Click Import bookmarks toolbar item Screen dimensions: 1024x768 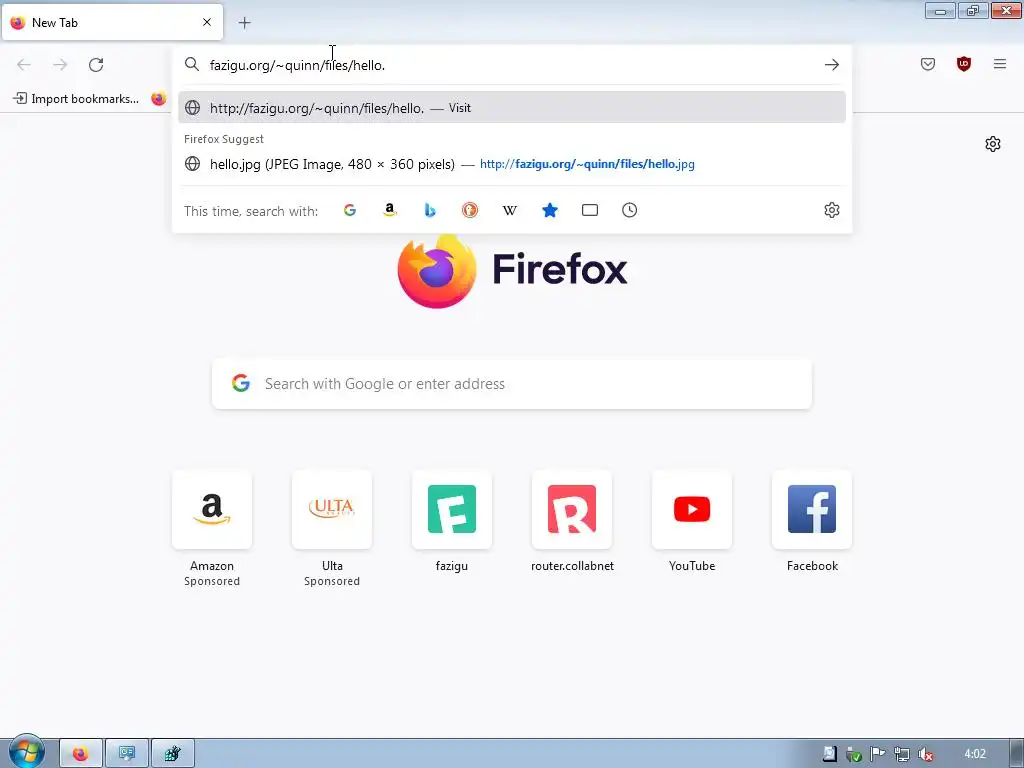(76, 99)
